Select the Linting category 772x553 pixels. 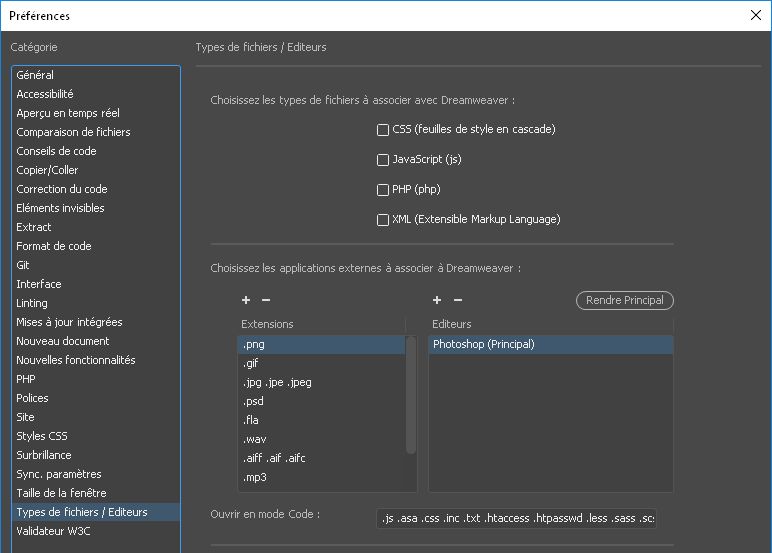point(96,303)
